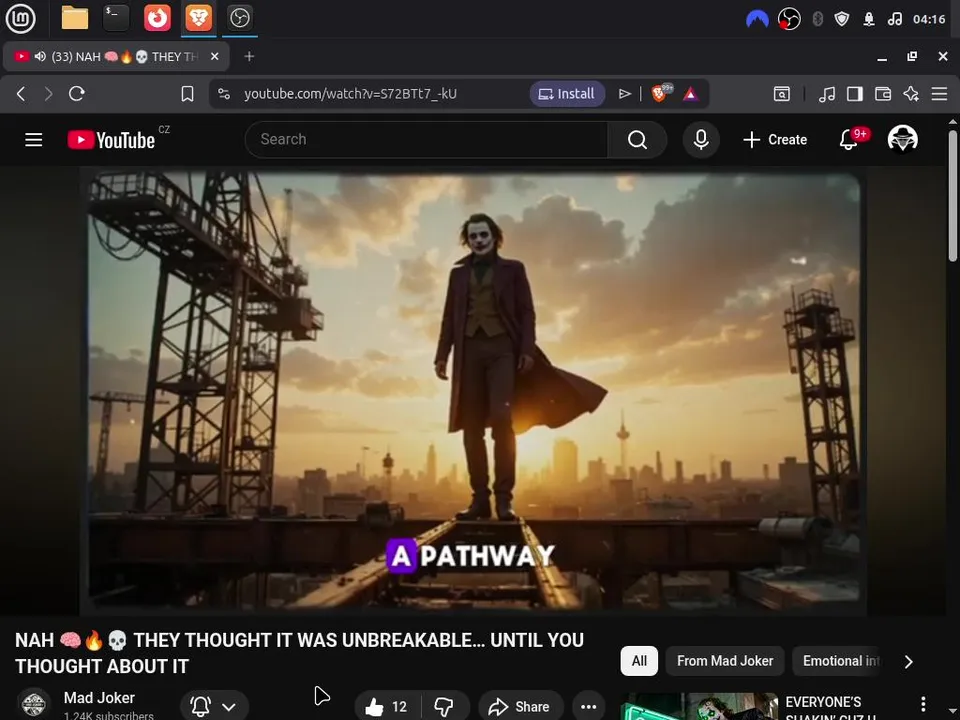Open Brave Rewards triangle icon
This screenshot has height=720, width=960.
click(691, 94)
